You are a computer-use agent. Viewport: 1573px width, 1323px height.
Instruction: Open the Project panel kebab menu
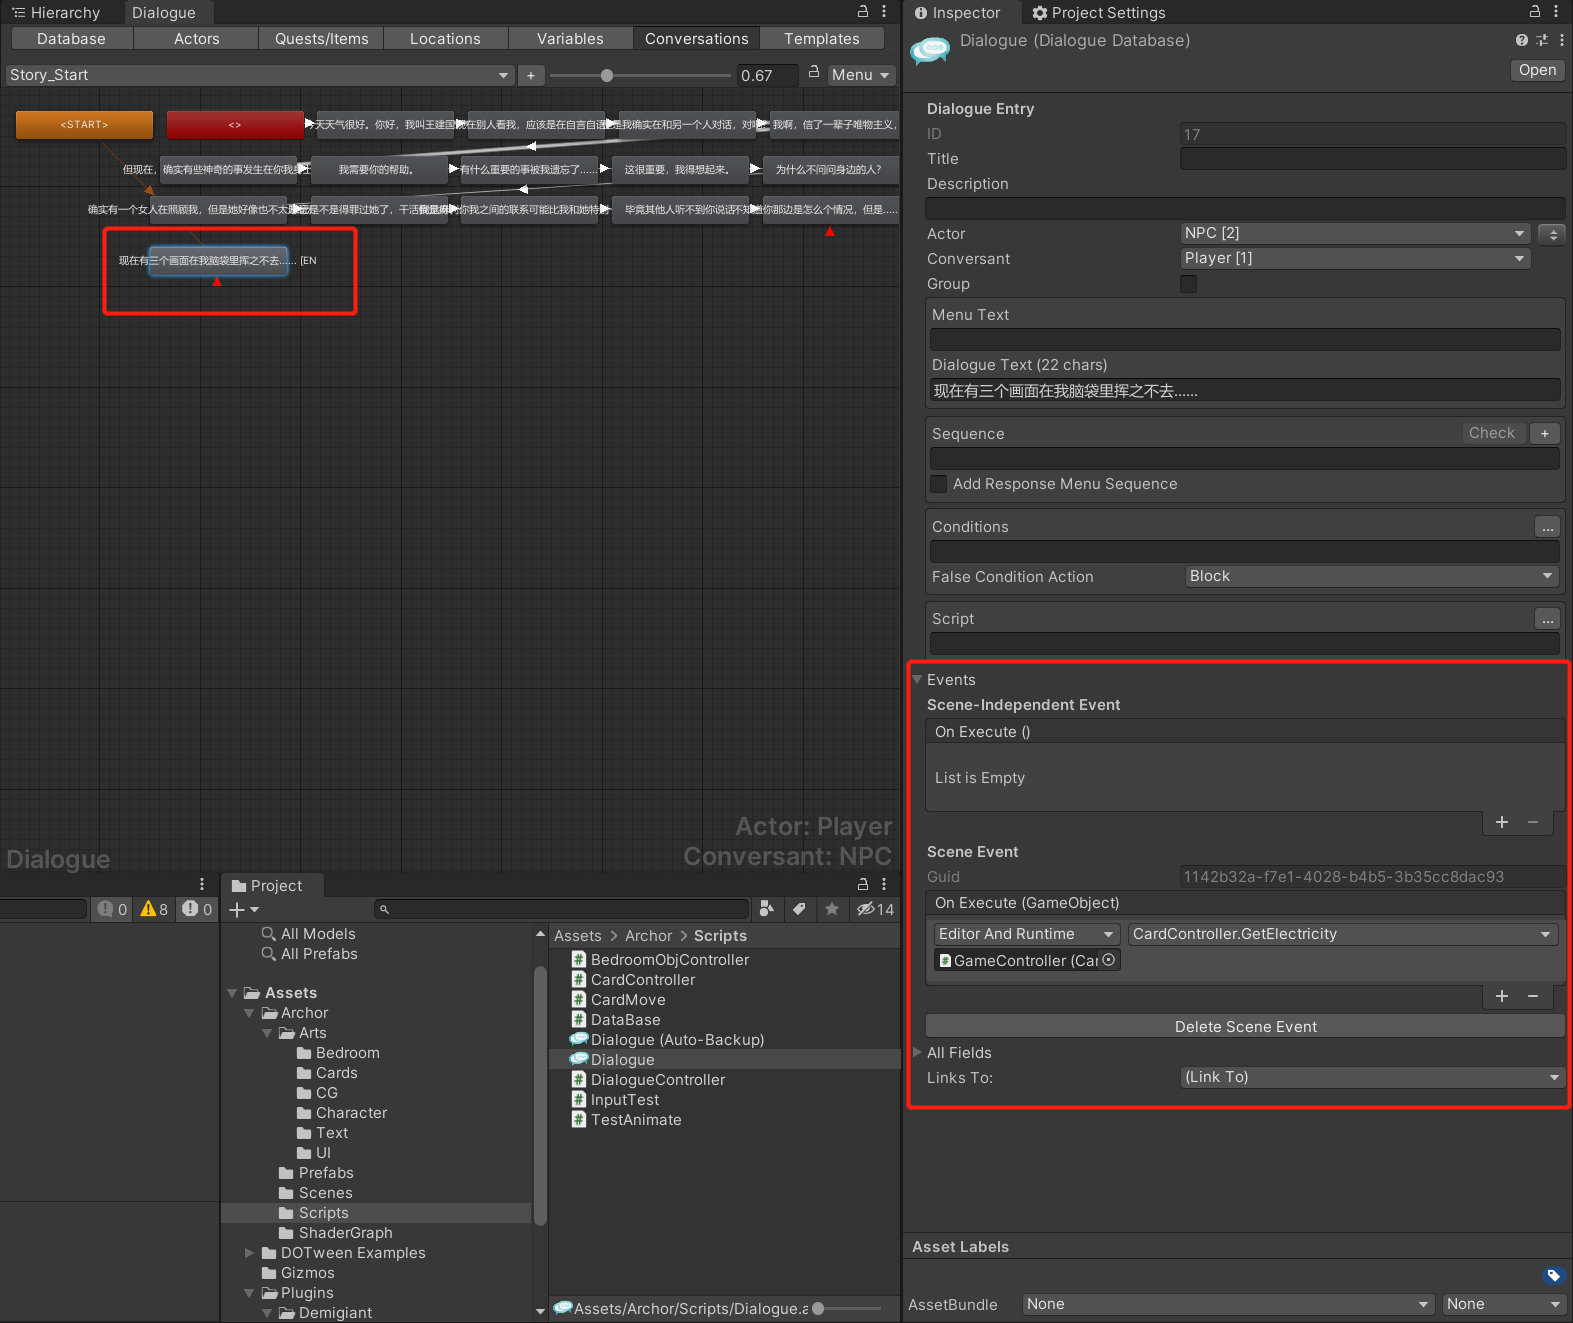point(884,884)
